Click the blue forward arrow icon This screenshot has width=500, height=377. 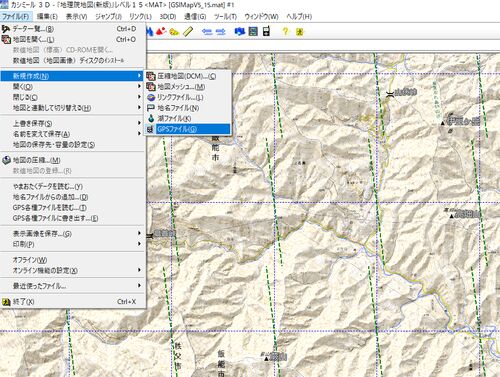point(220,32)
